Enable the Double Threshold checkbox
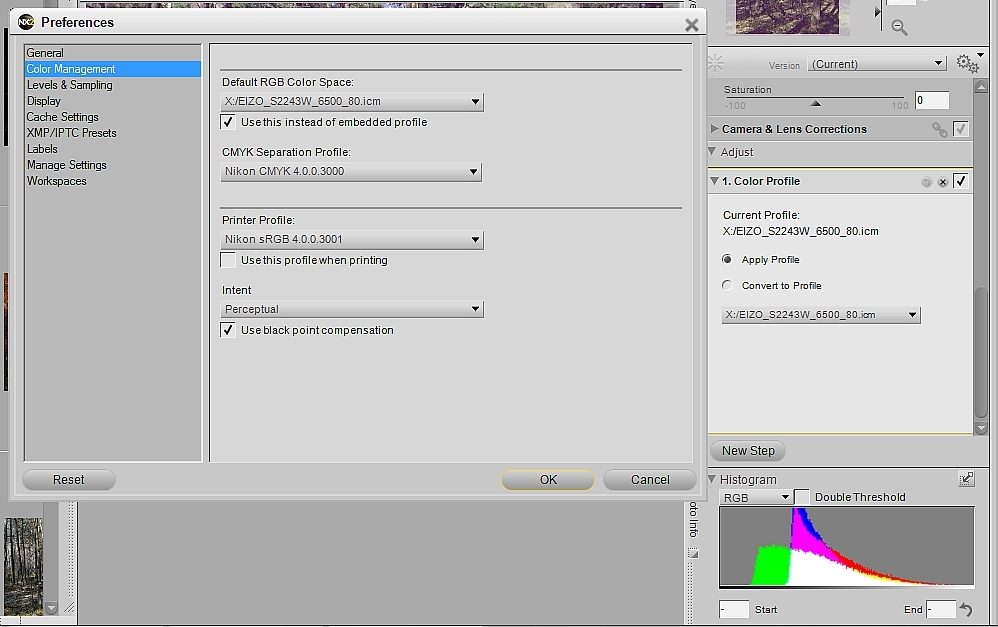 click(x=802, y=497)
